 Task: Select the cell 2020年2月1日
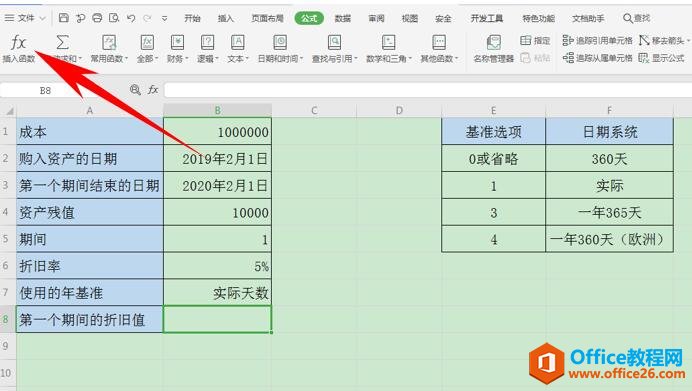tap(218, 185)
